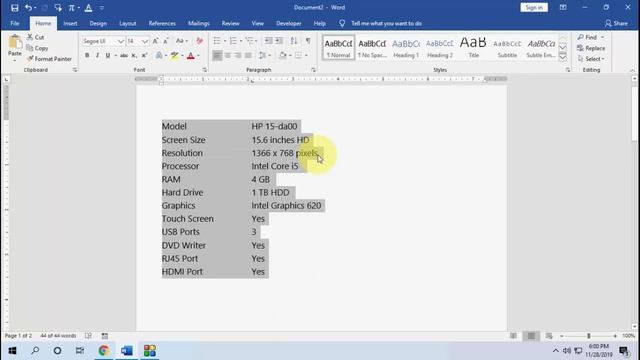This screenshot has height=360, width=640.
Task: Click the Share button
Action: tap(616, 23)
